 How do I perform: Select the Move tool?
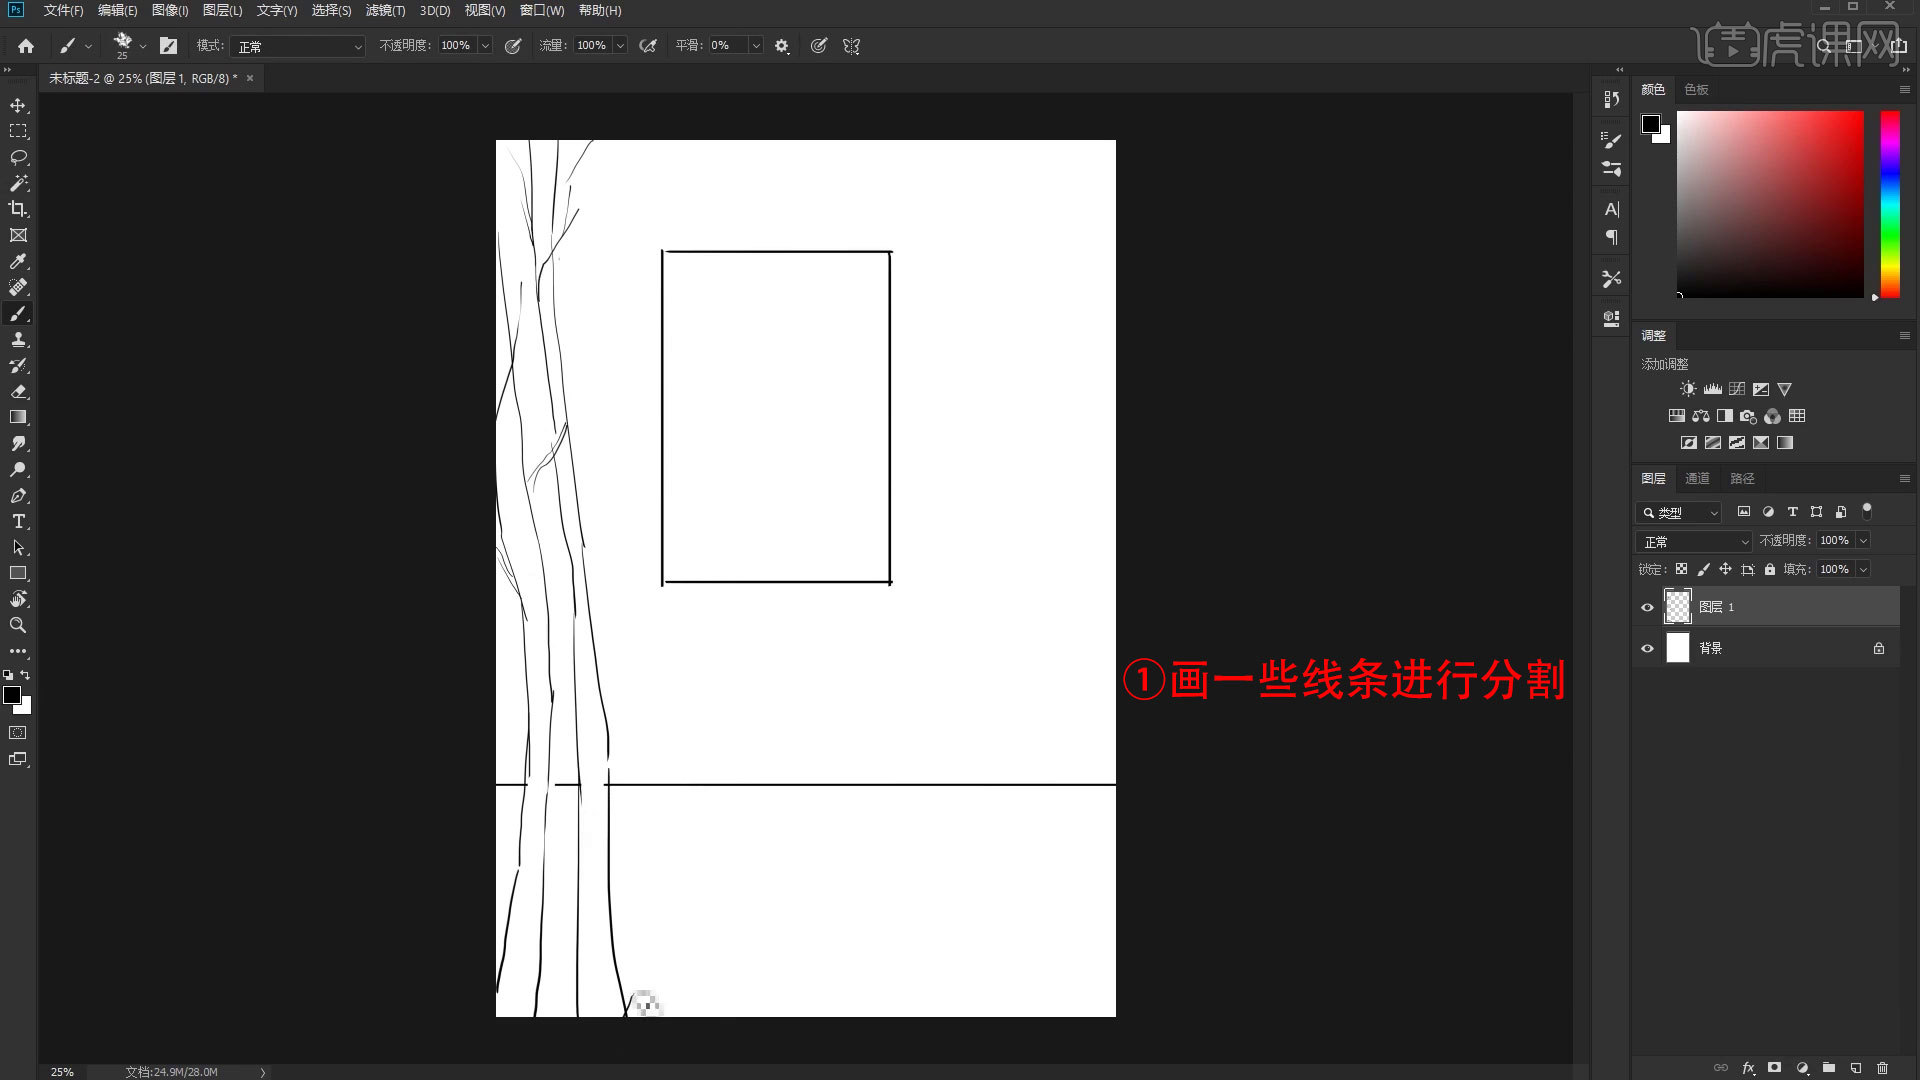[18, 105]
